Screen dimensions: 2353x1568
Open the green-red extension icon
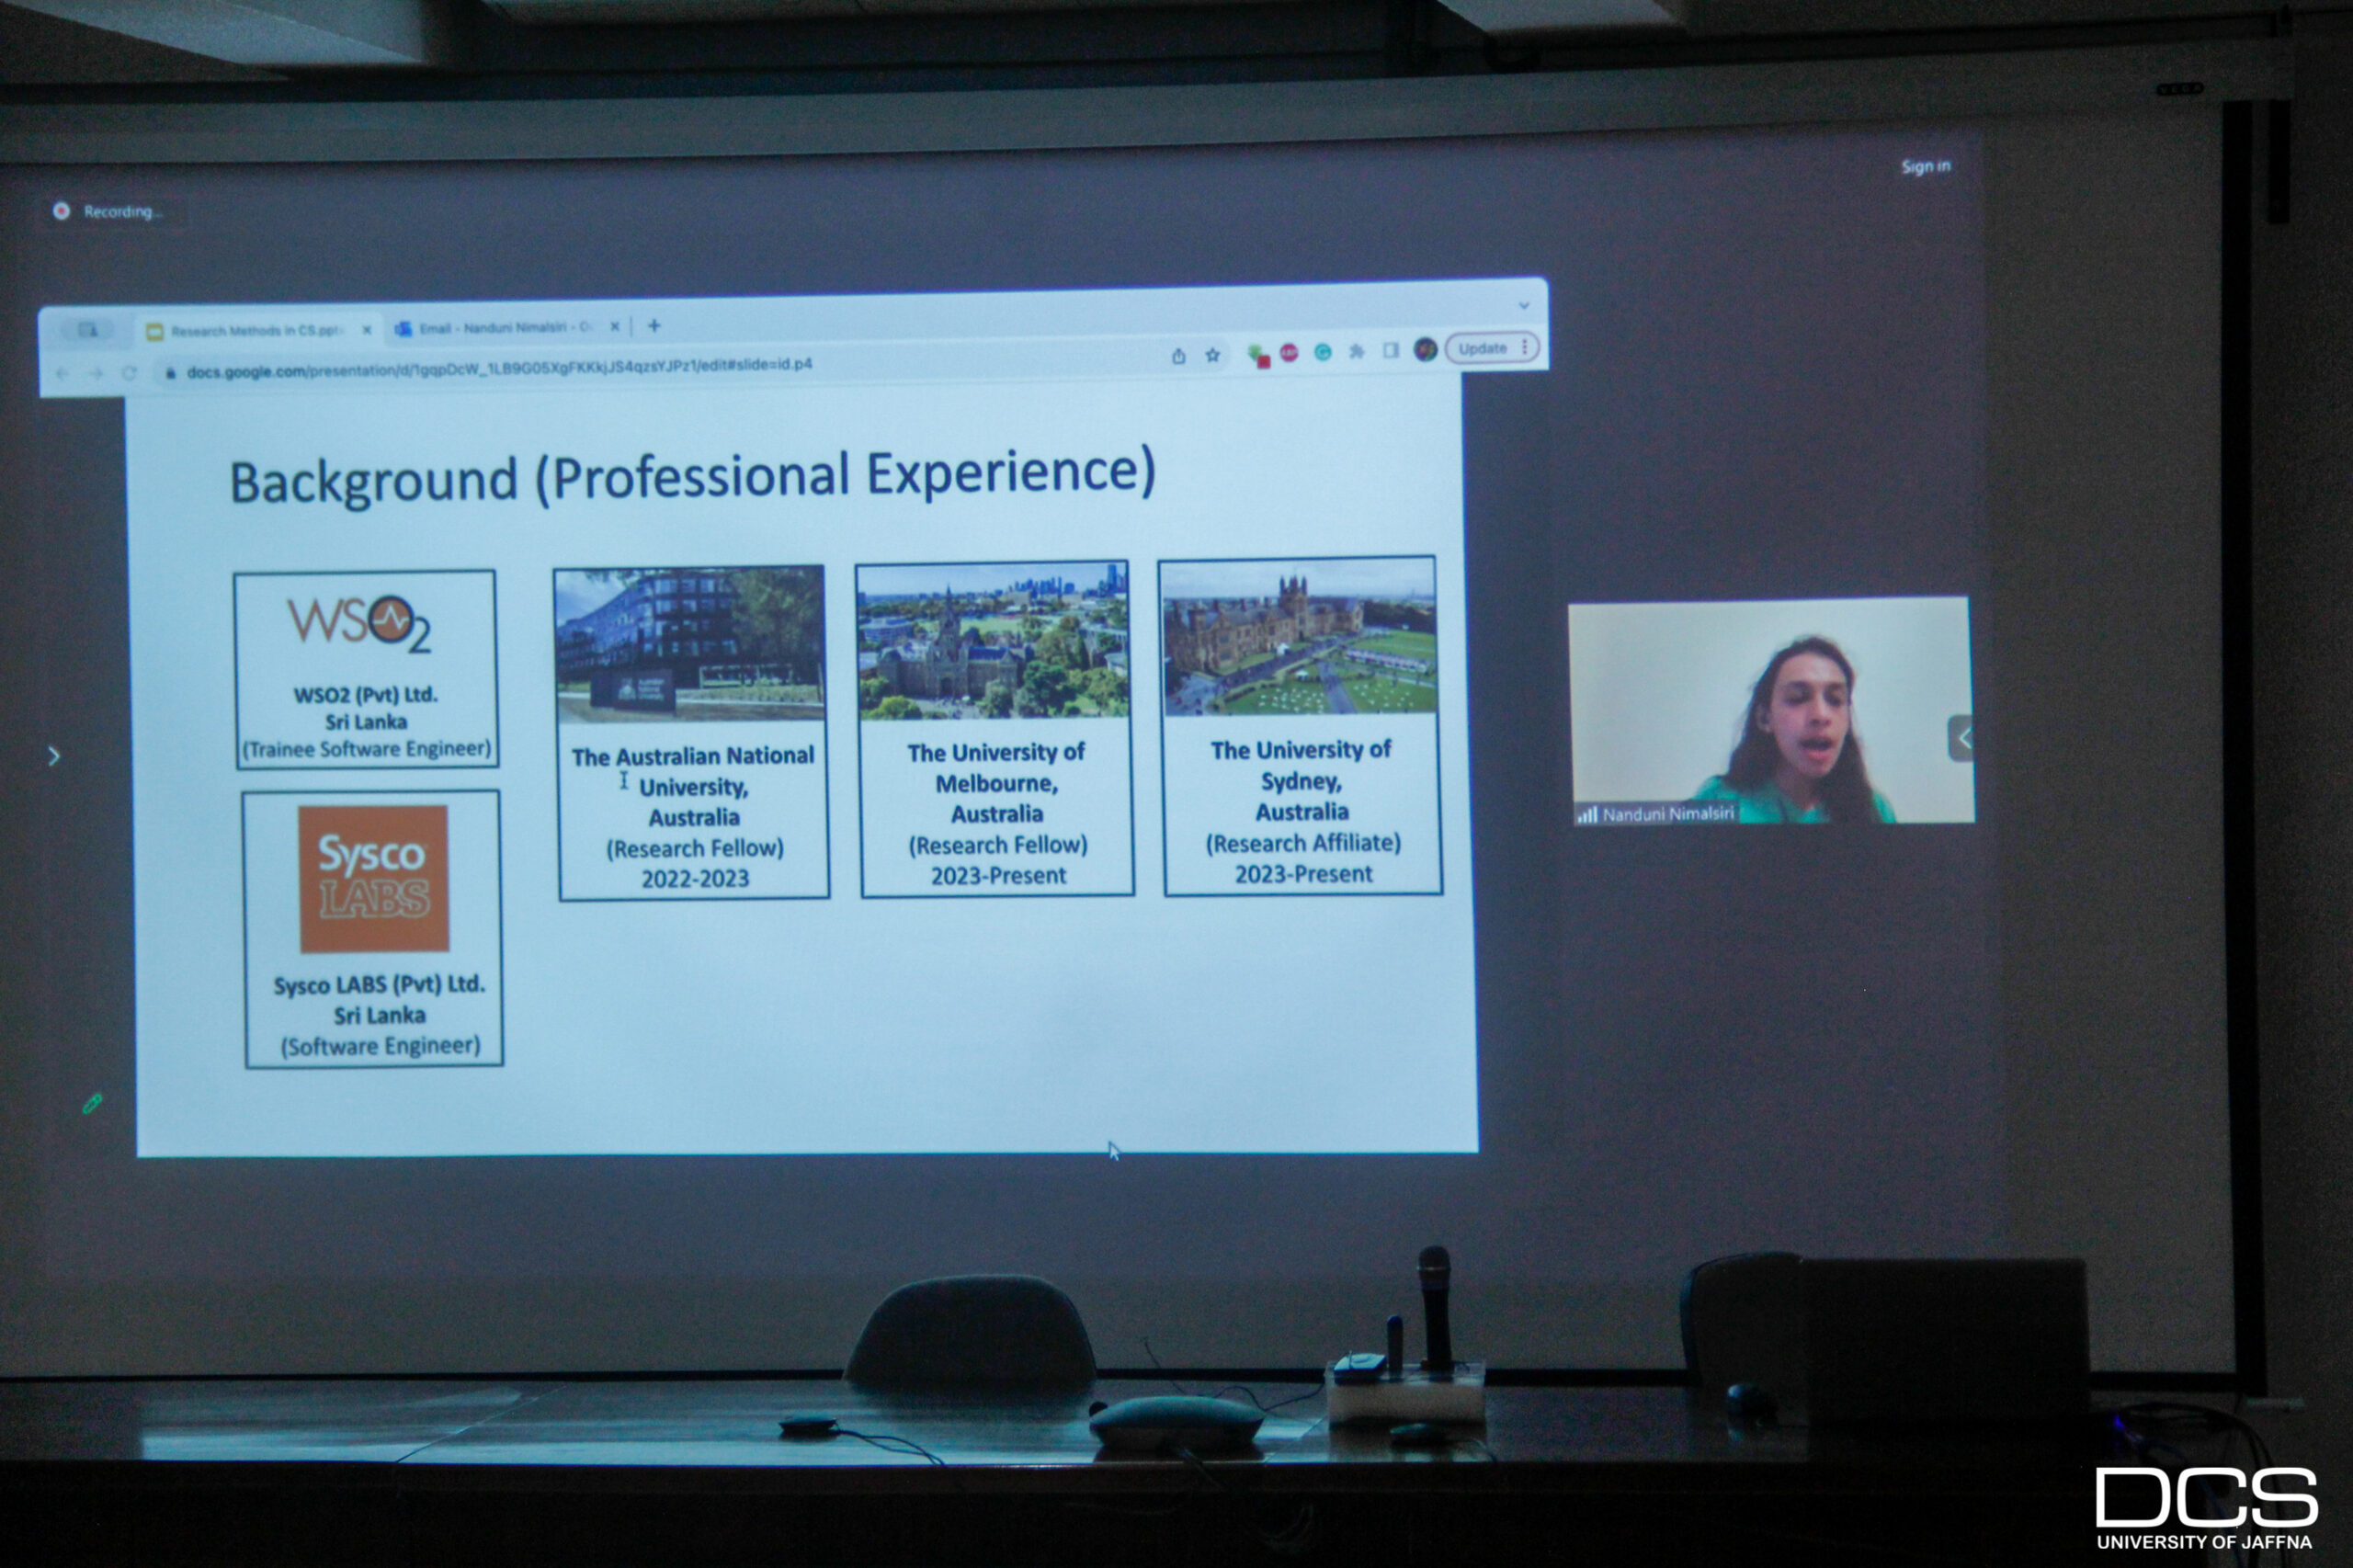1258,355
